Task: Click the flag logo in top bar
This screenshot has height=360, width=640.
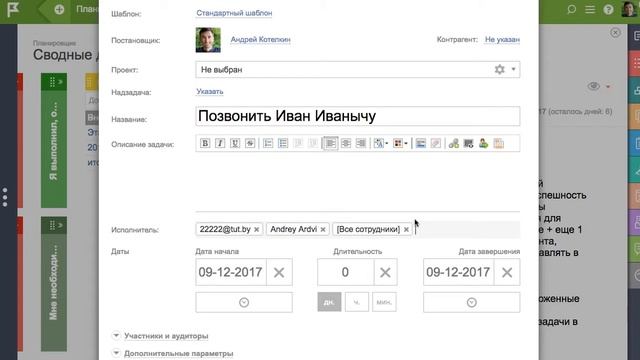Action: pyautogui.click(x=13, y=9)
